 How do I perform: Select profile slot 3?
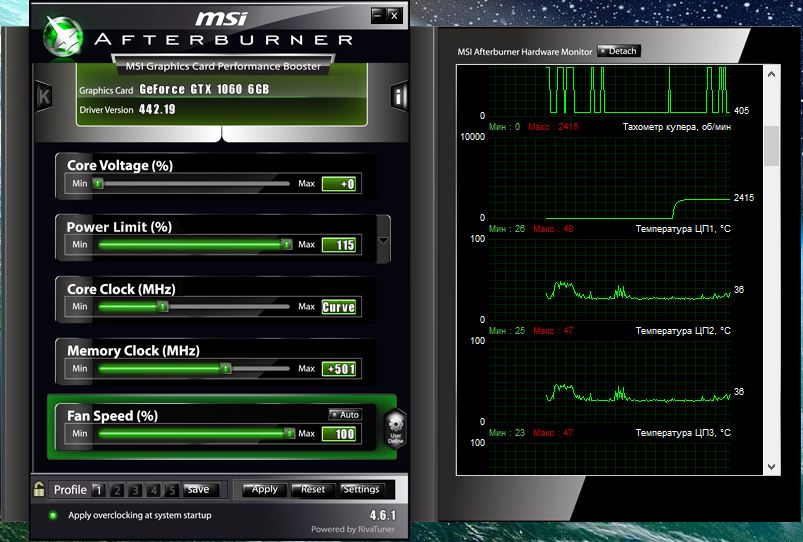[135, 490]
